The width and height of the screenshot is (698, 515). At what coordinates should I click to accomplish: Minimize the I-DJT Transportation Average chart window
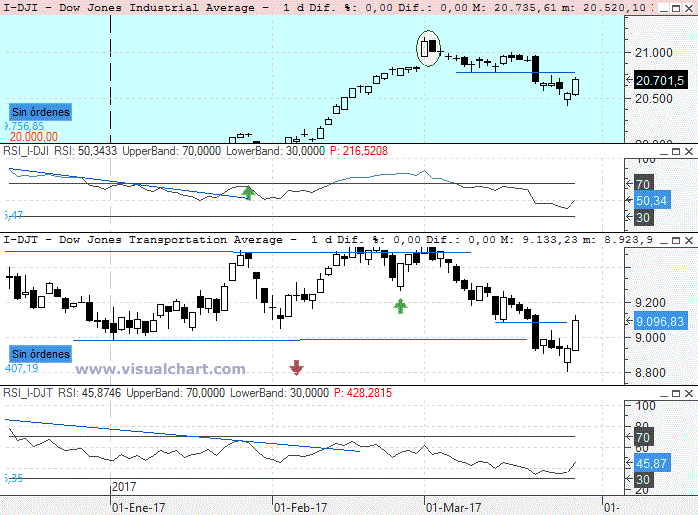click(663, 240)
